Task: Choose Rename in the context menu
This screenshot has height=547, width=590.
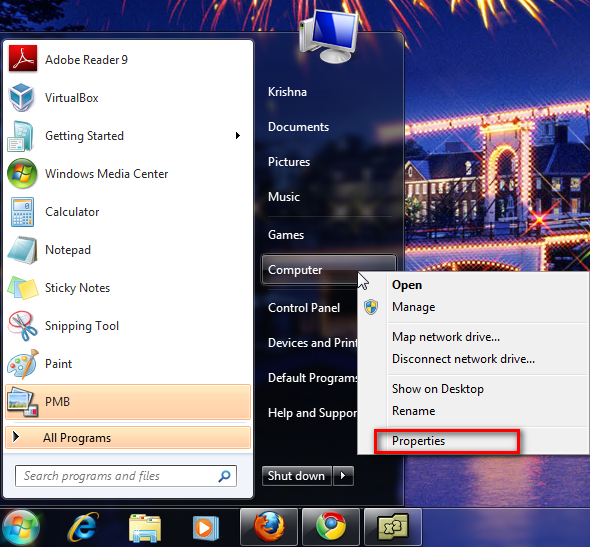Action: click(x=414, y=411)
